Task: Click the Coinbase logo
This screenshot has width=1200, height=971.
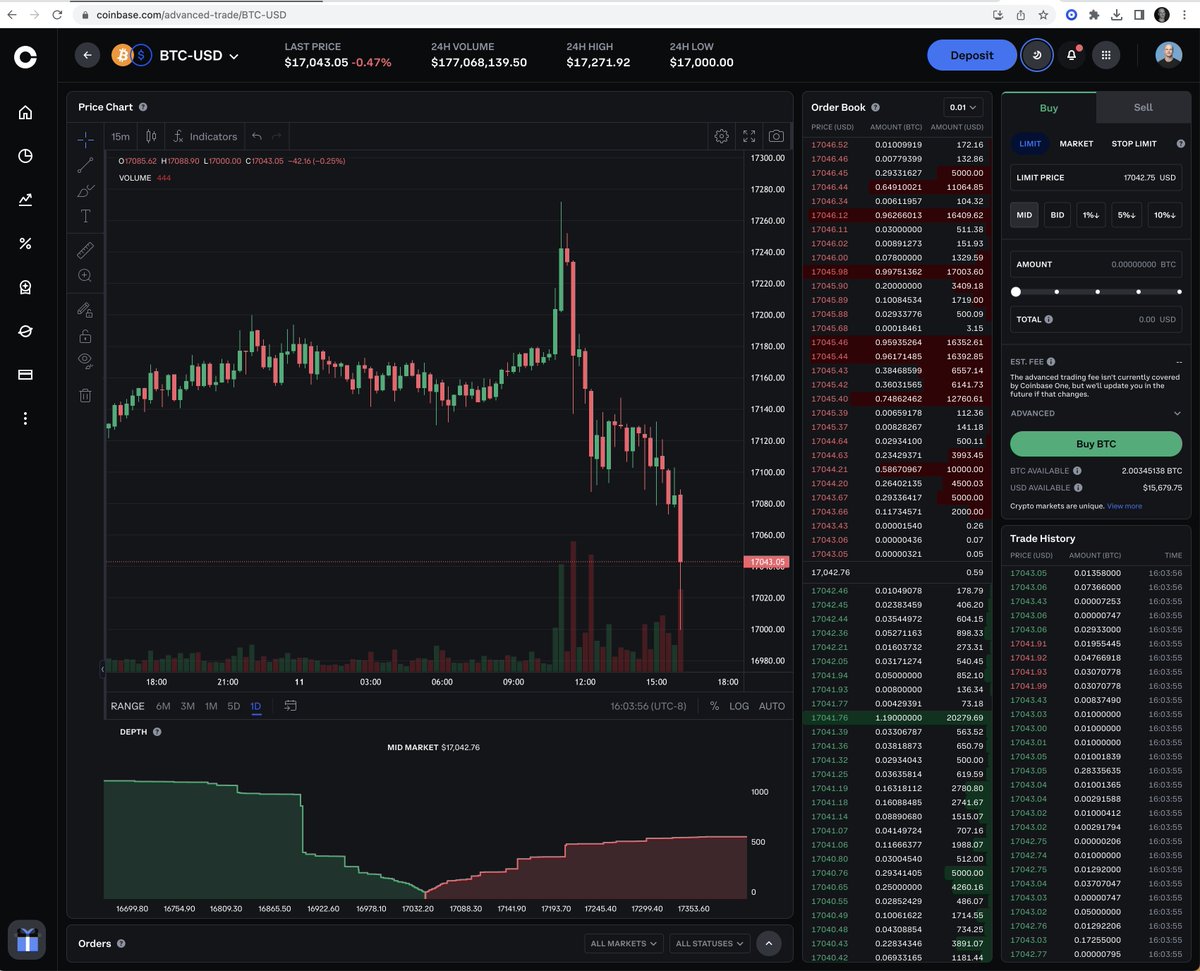Action: click(25, 58)
